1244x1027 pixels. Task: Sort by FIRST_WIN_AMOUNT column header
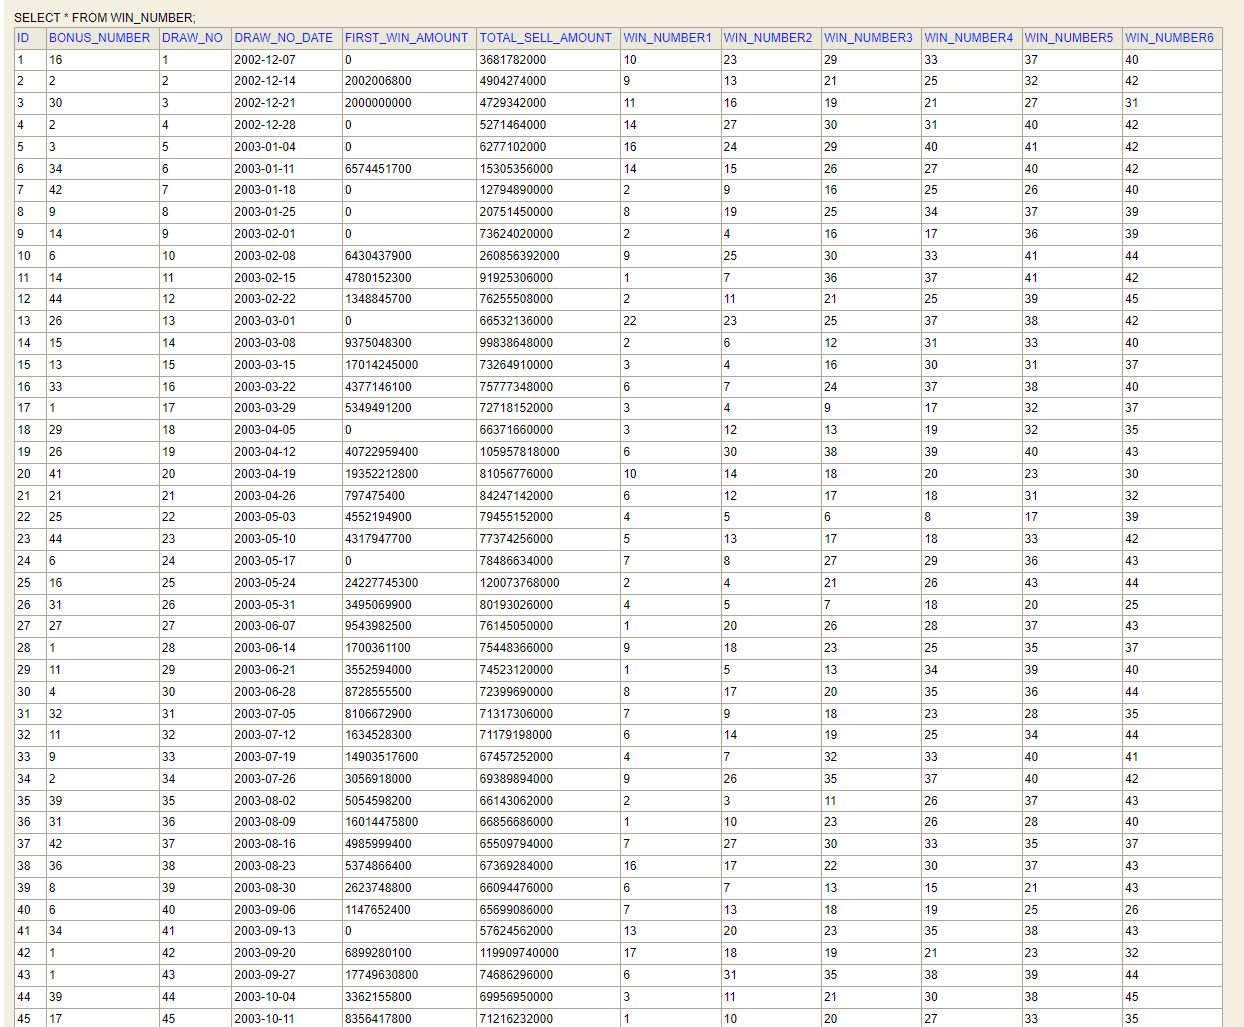coord(406,38)
